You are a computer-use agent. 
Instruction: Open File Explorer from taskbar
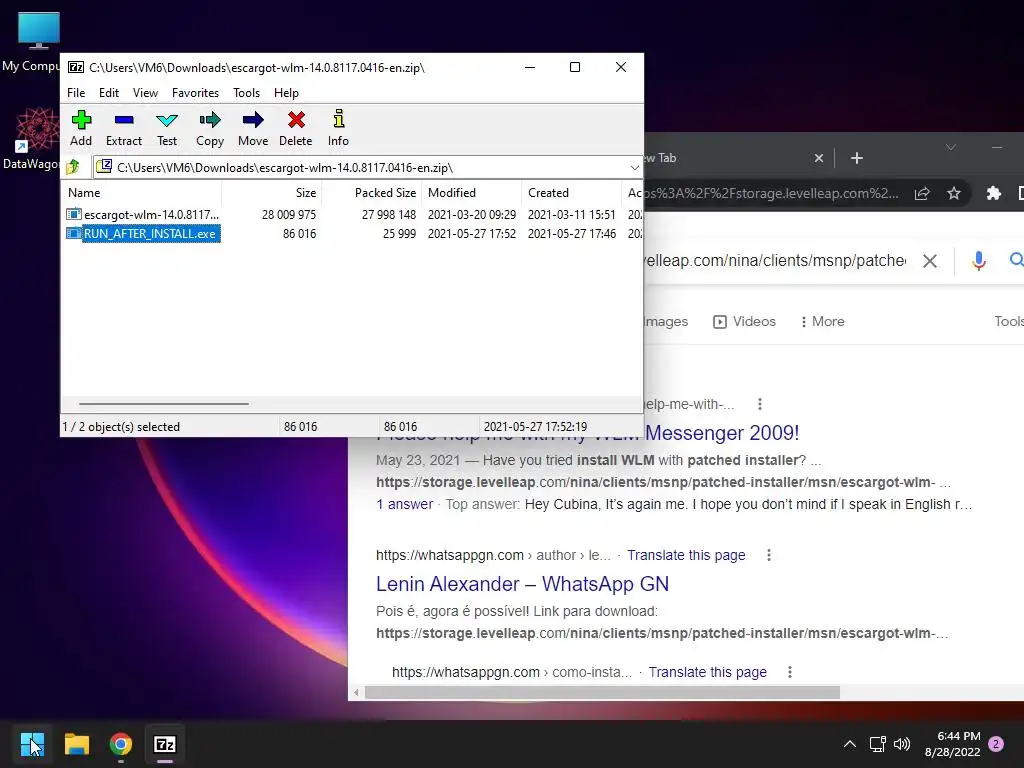(76, 744)
